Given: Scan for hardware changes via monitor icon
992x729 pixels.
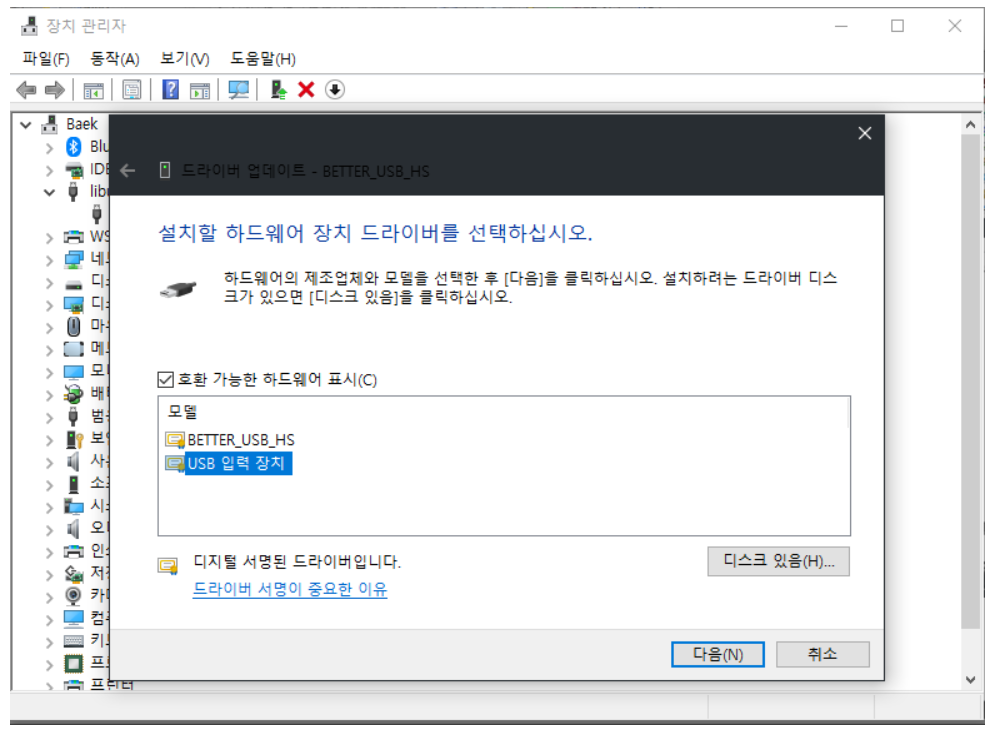Looking at the screenshot, I should 239,90.
